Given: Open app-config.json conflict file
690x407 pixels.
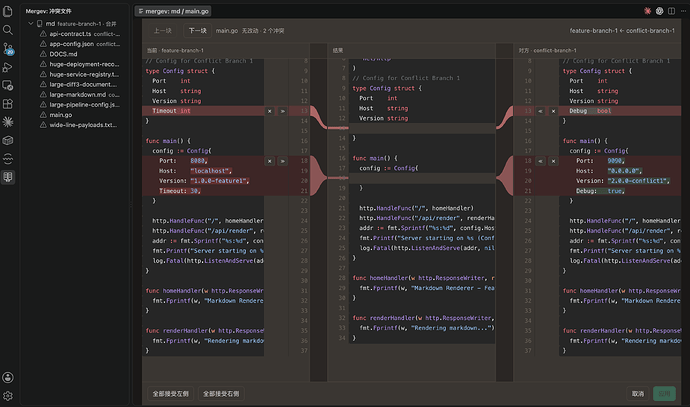Looking at the screenshot, I should (x=80, y=44).
